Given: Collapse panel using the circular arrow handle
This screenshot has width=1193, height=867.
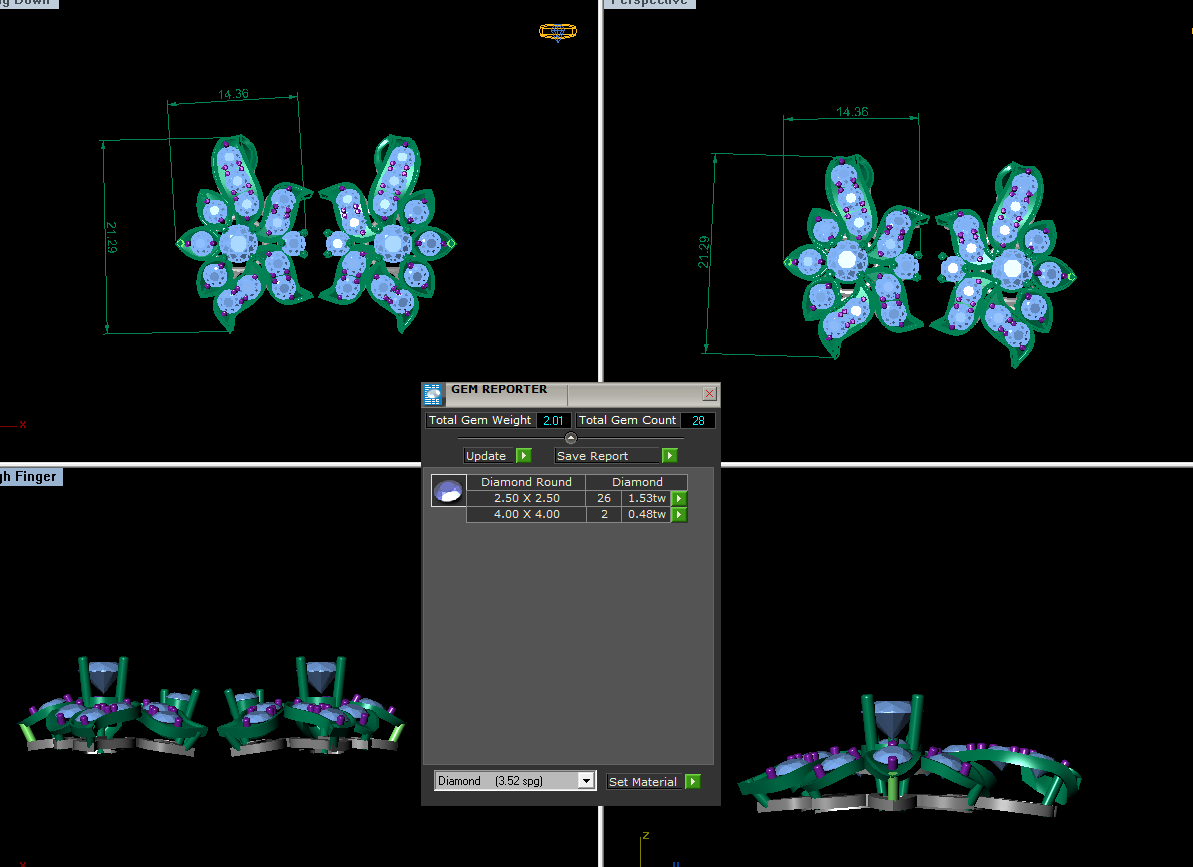Looking at the screenshot, I should pyautogui.click(x=571, y=438).
